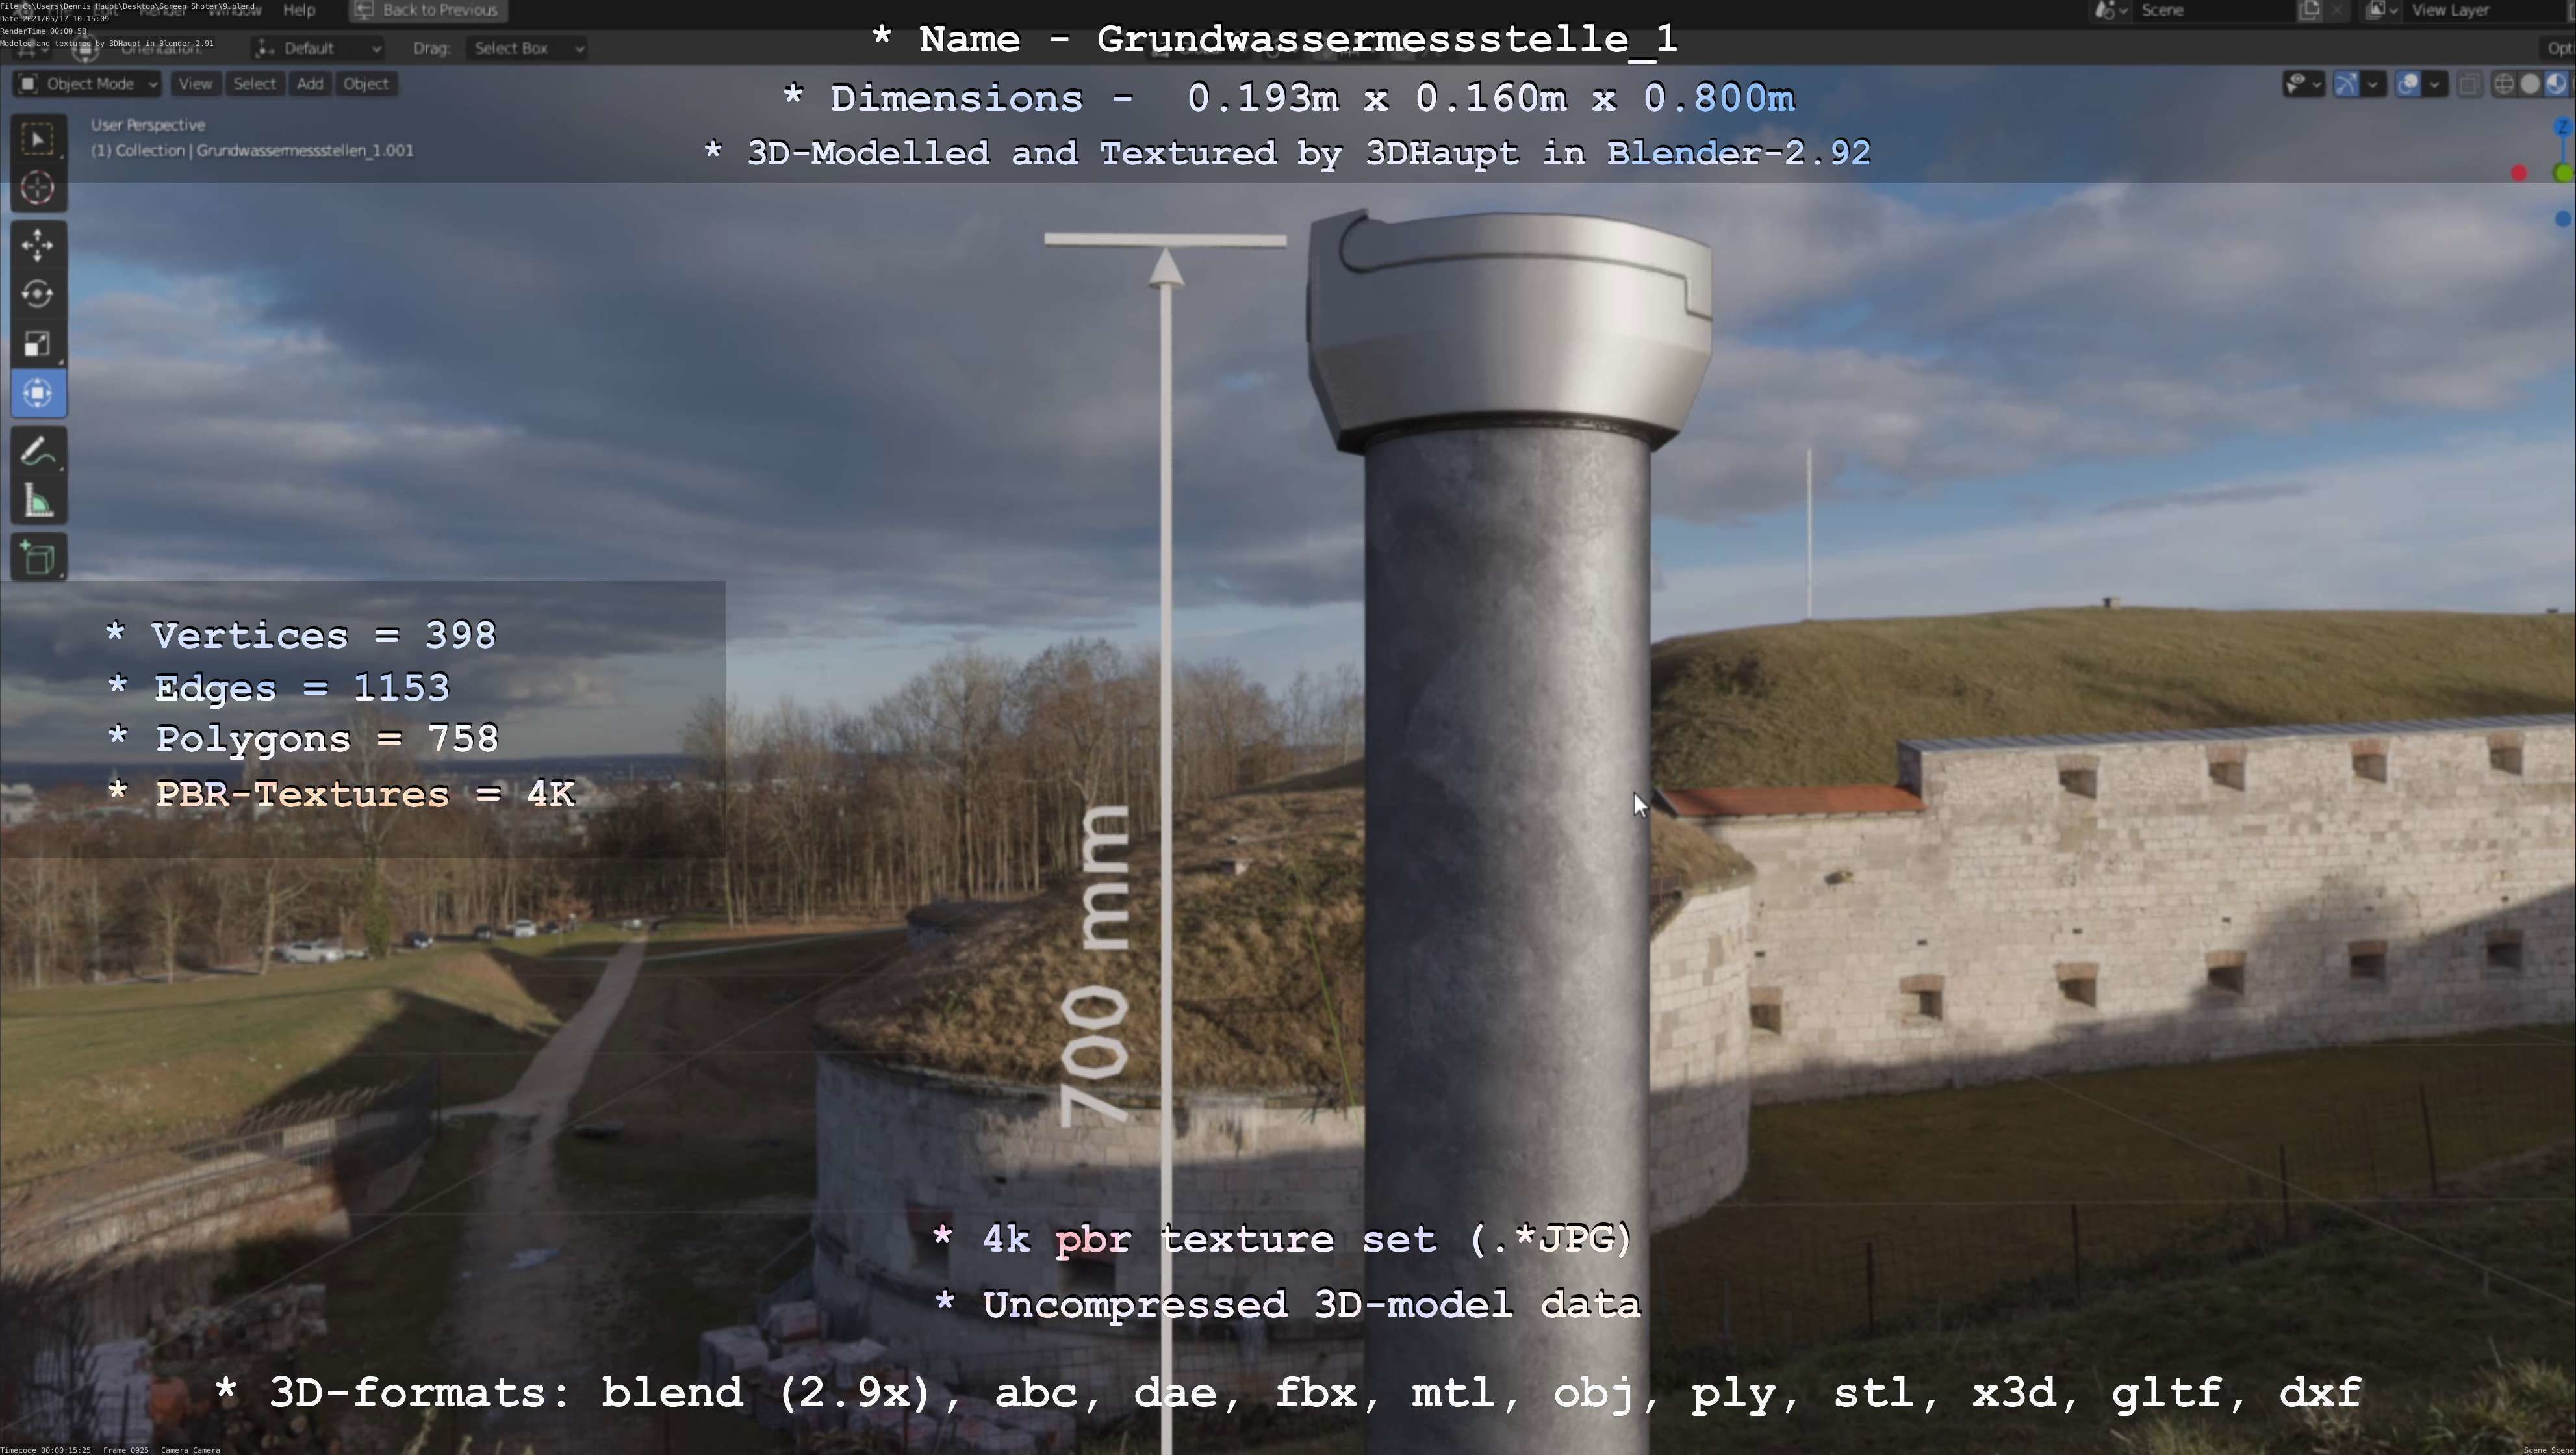
Task: Activate the highlighted Transform tool
Action: pyautogui.click(x=38, y=393)
